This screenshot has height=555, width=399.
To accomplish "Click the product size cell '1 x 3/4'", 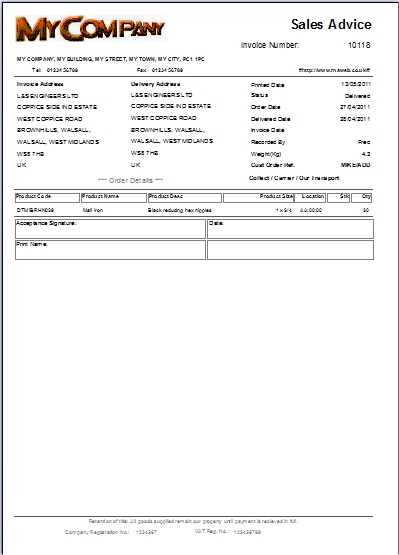I will tap(284, 210).
